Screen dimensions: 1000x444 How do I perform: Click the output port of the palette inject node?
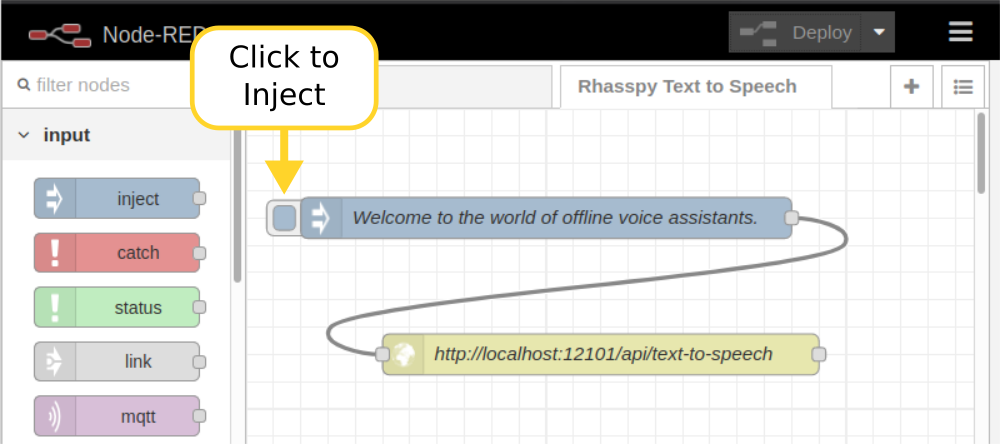point(199,198)
